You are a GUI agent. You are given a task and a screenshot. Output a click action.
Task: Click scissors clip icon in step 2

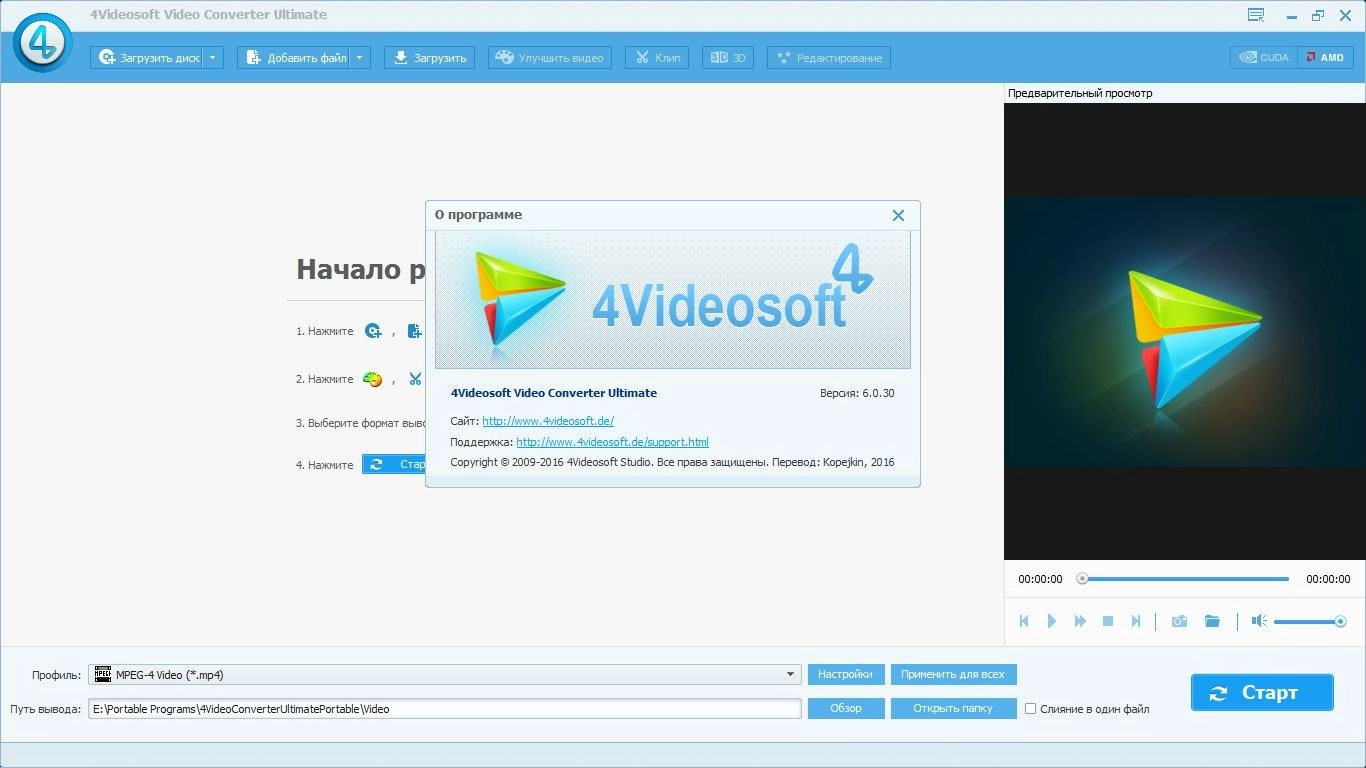pyautogui.click(x=415, y=379)
